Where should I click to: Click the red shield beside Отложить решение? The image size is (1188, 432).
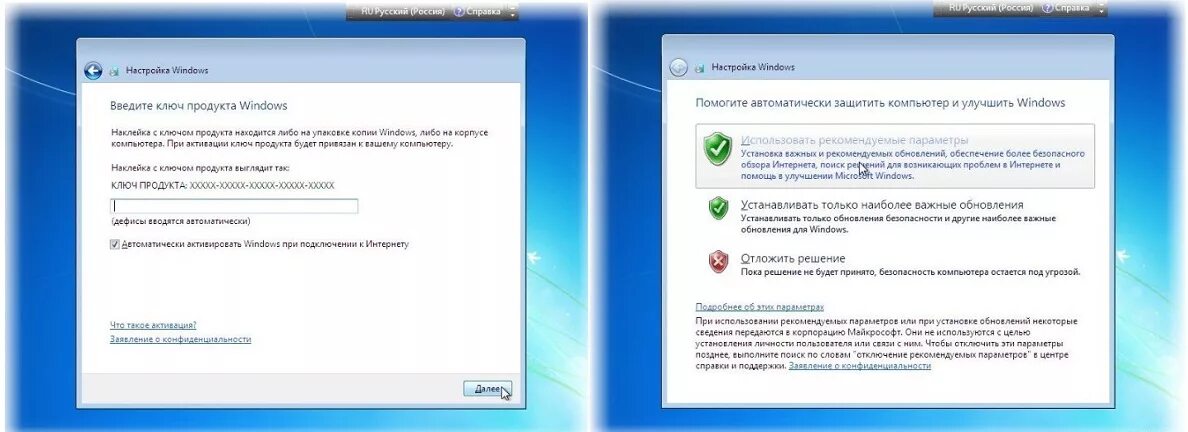point(717,262)
